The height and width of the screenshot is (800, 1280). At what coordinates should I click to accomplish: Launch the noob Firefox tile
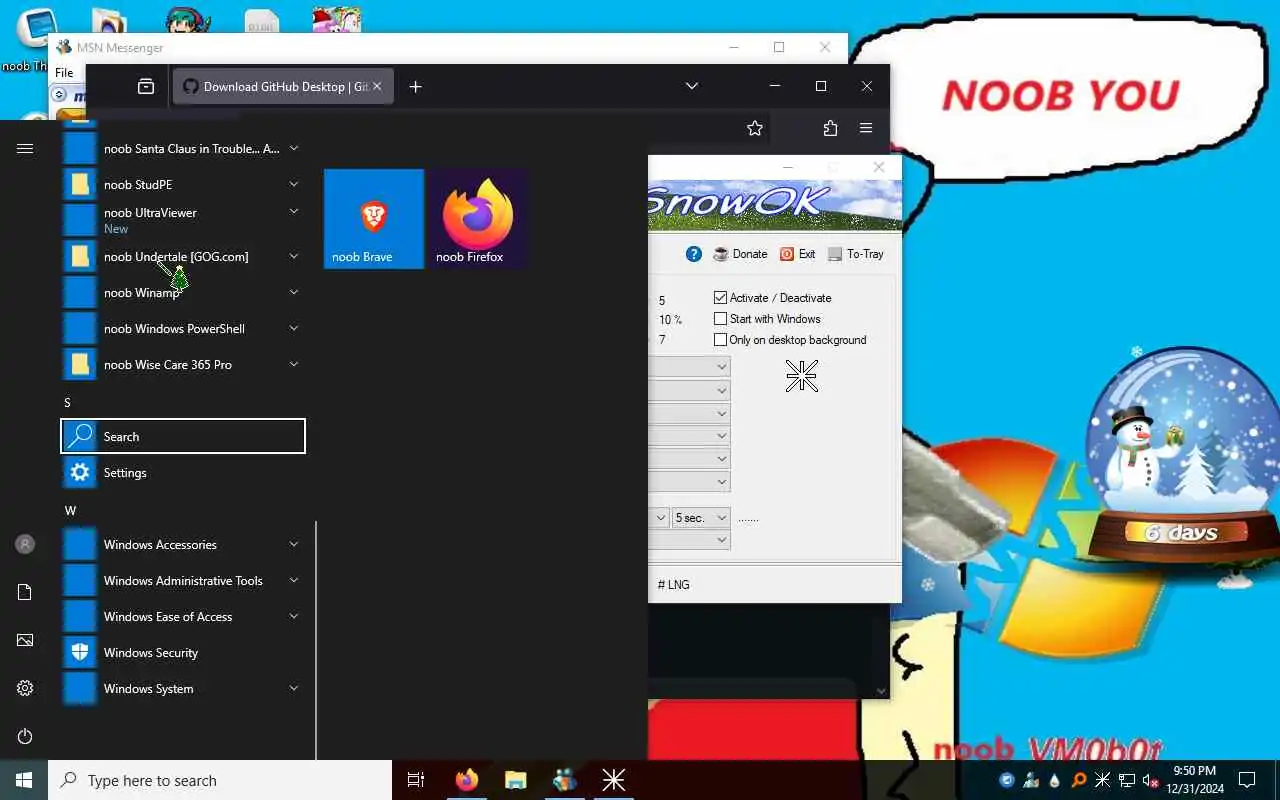point(478,218)
